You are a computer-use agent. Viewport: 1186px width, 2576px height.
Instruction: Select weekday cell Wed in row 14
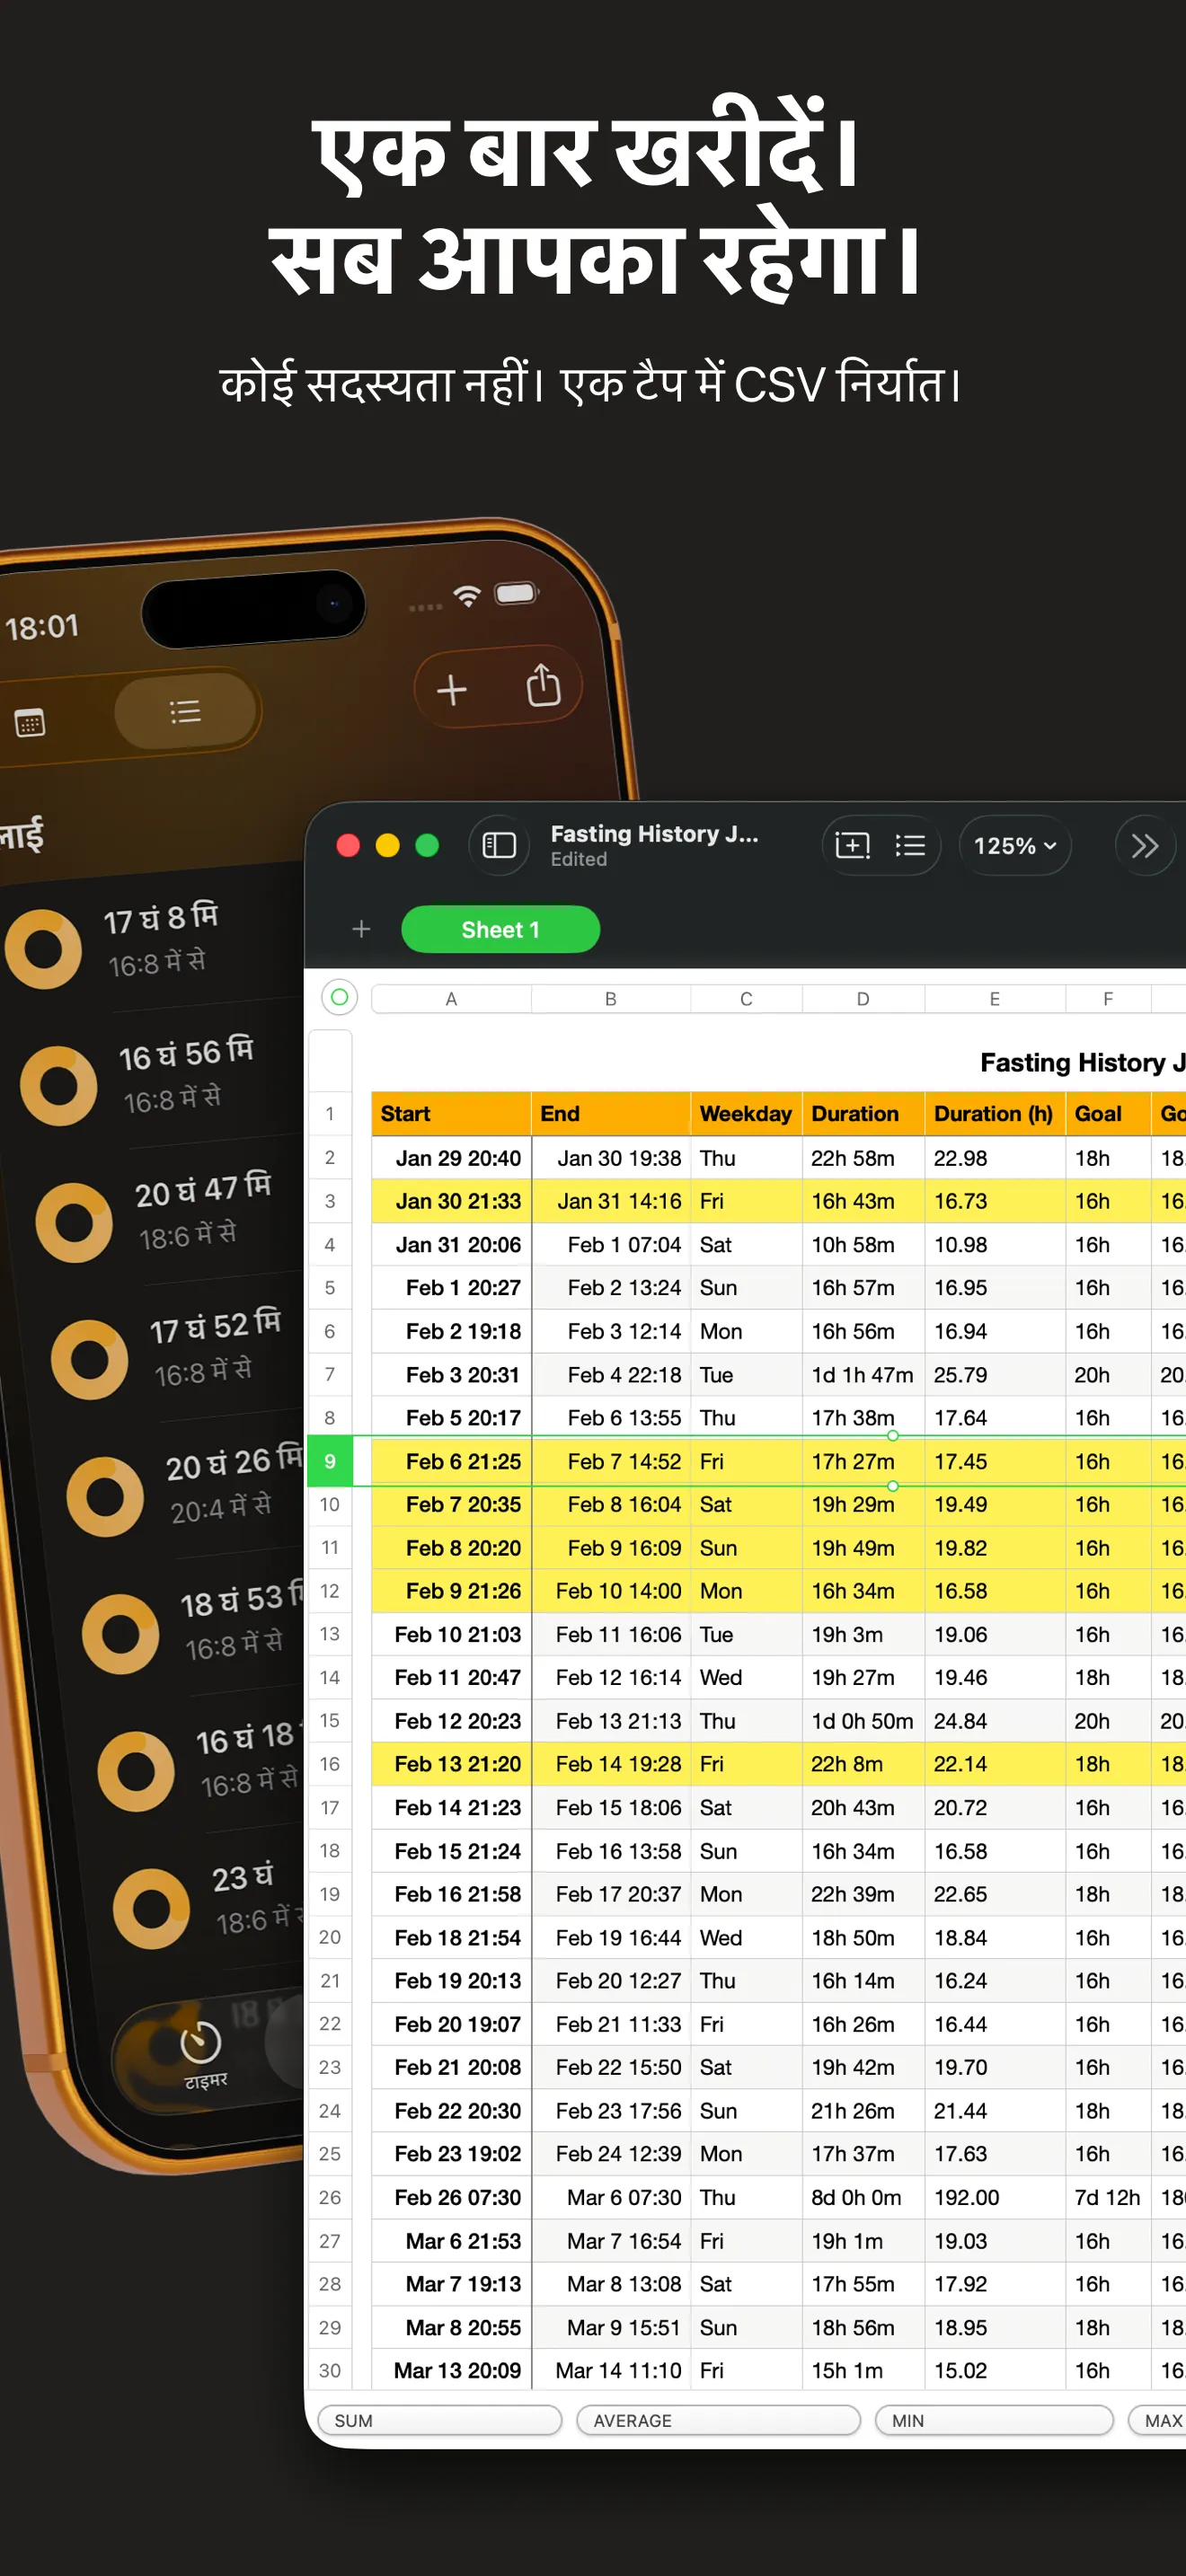(746, 1677)
